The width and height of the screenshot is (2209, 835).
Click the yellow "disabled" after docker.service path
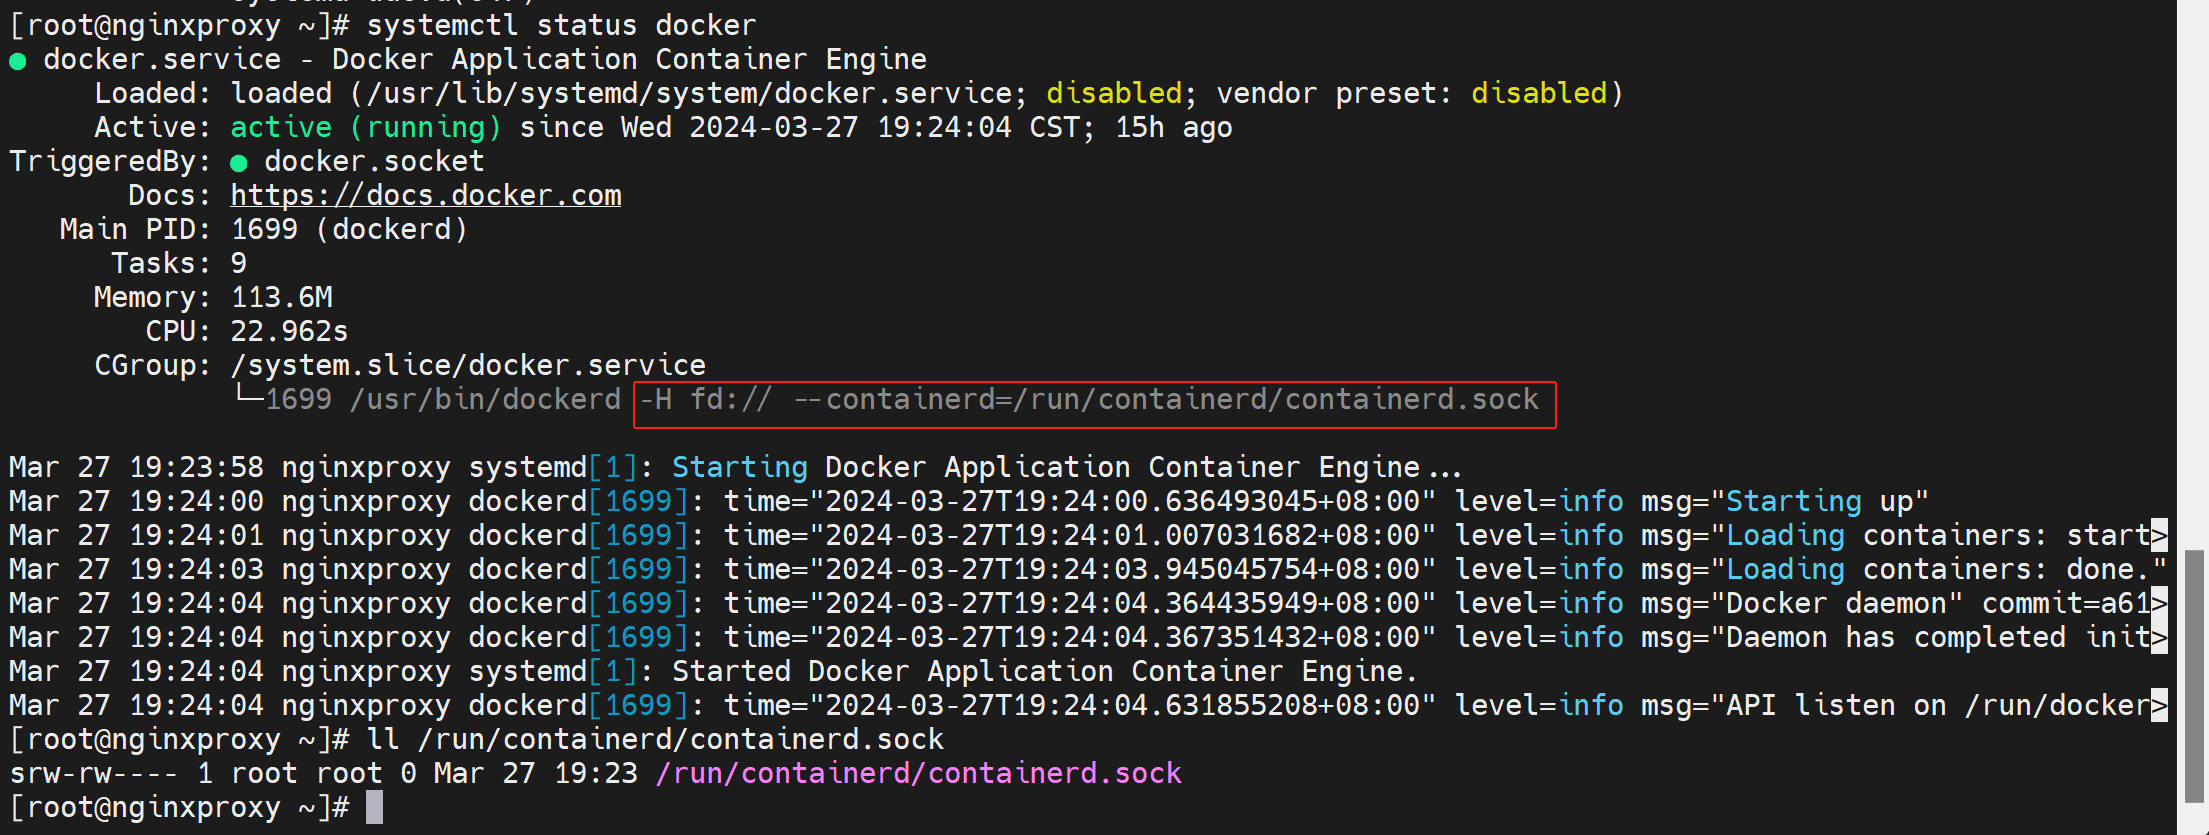click(x=1114, y=93)
